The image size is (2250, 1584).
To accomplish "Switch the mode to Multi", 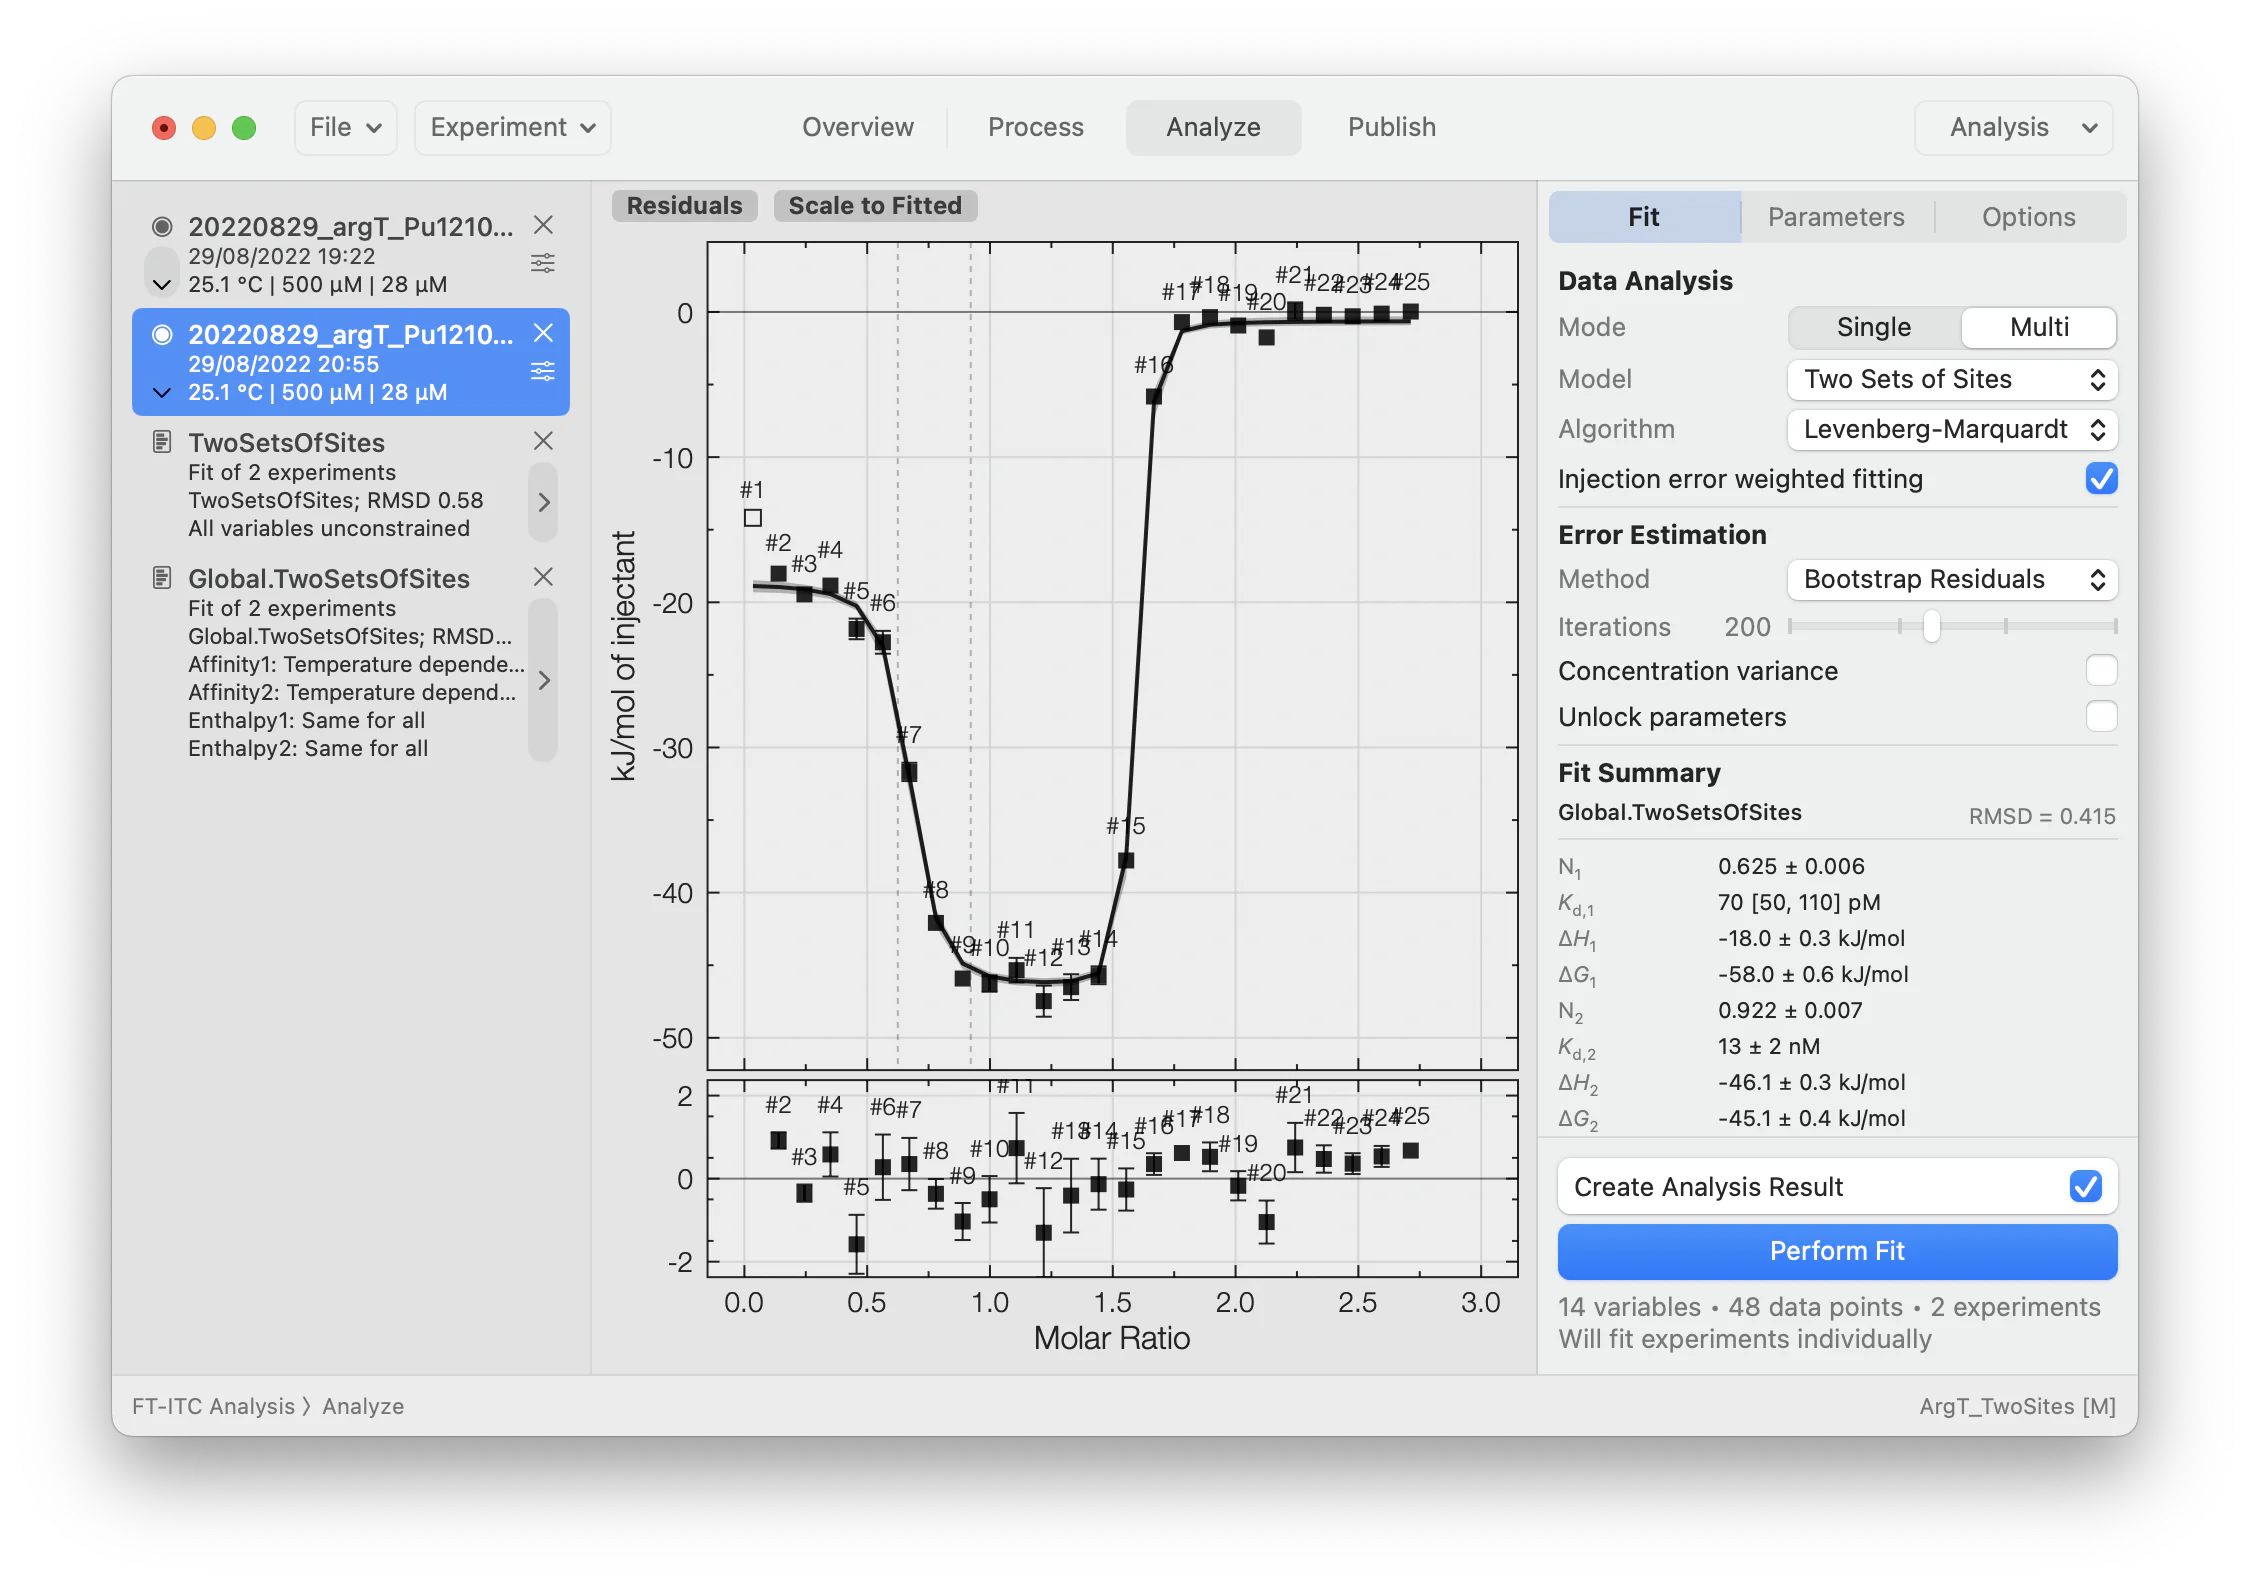I will point(2039,328).
